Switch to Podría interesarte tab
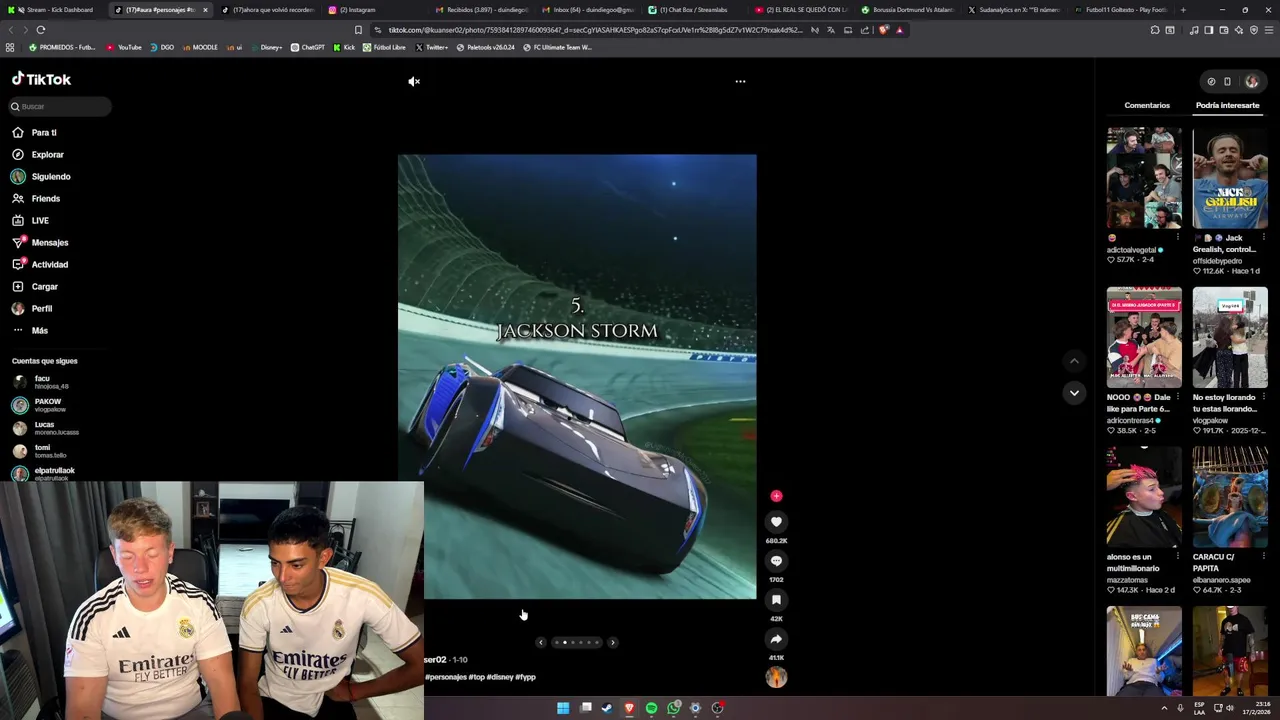1280x720 pixels. [1227, 105]
